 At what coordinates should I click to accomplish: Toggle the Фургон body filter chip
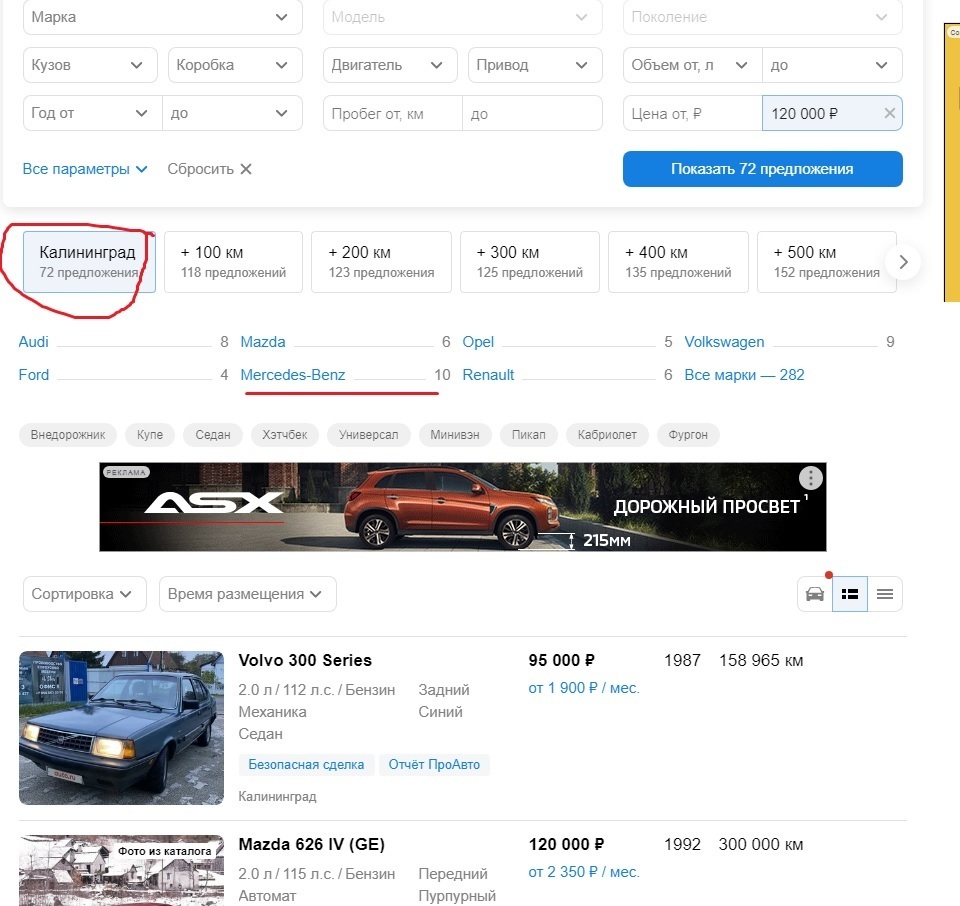688,435
